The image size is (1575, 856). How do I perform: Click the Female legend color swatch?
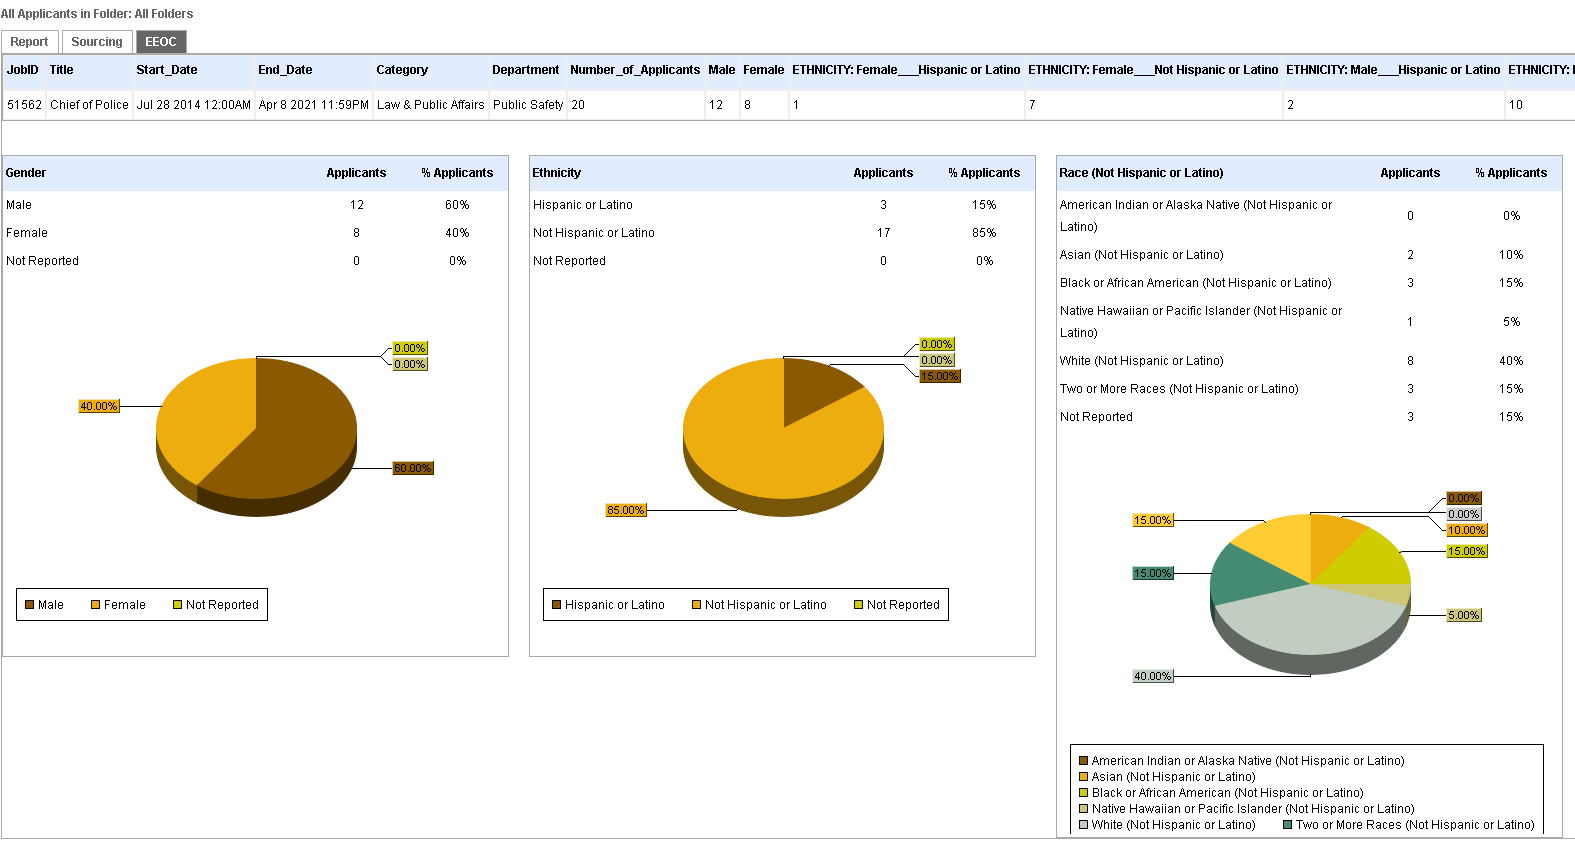[x=96, y=605]
